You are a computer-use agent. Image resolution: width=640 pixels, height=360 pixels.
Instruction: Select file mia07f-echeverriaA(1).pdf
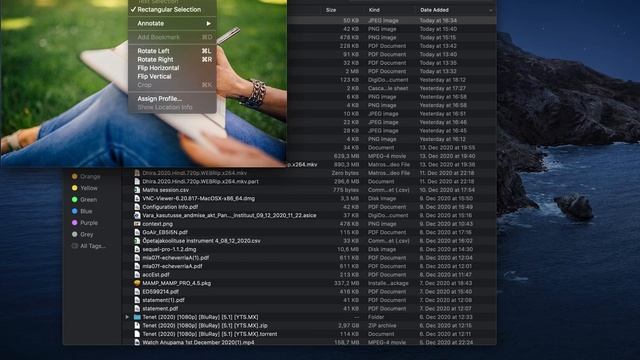click(x=176, y=258)
